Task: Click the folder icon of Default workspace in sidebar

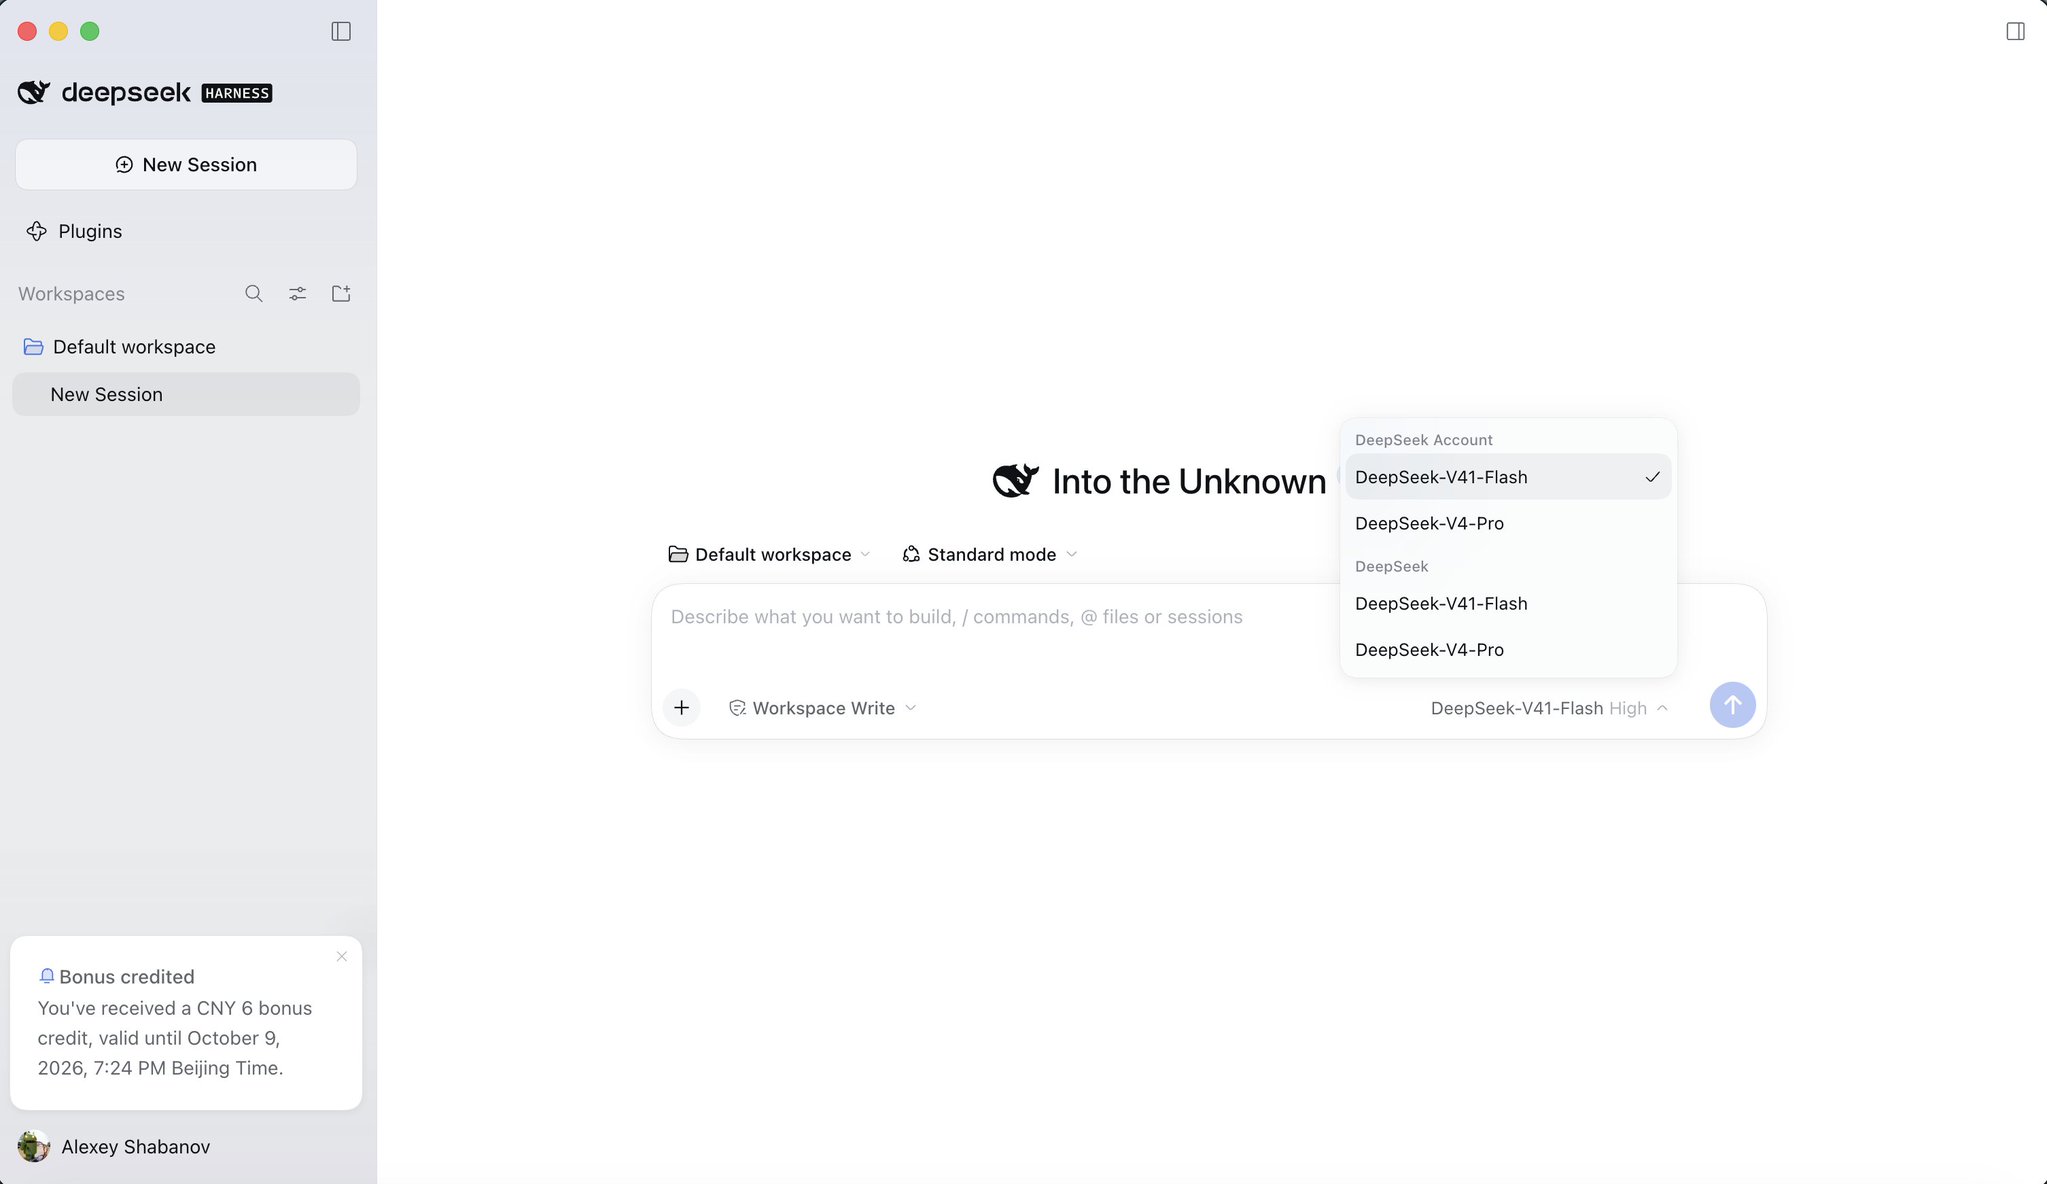Action: click(33, 347)
